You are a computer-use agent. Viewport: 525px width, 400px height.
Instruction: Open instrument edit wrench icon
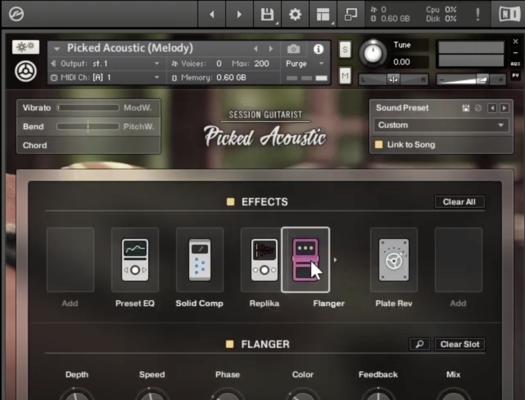(x=25, y=47)
